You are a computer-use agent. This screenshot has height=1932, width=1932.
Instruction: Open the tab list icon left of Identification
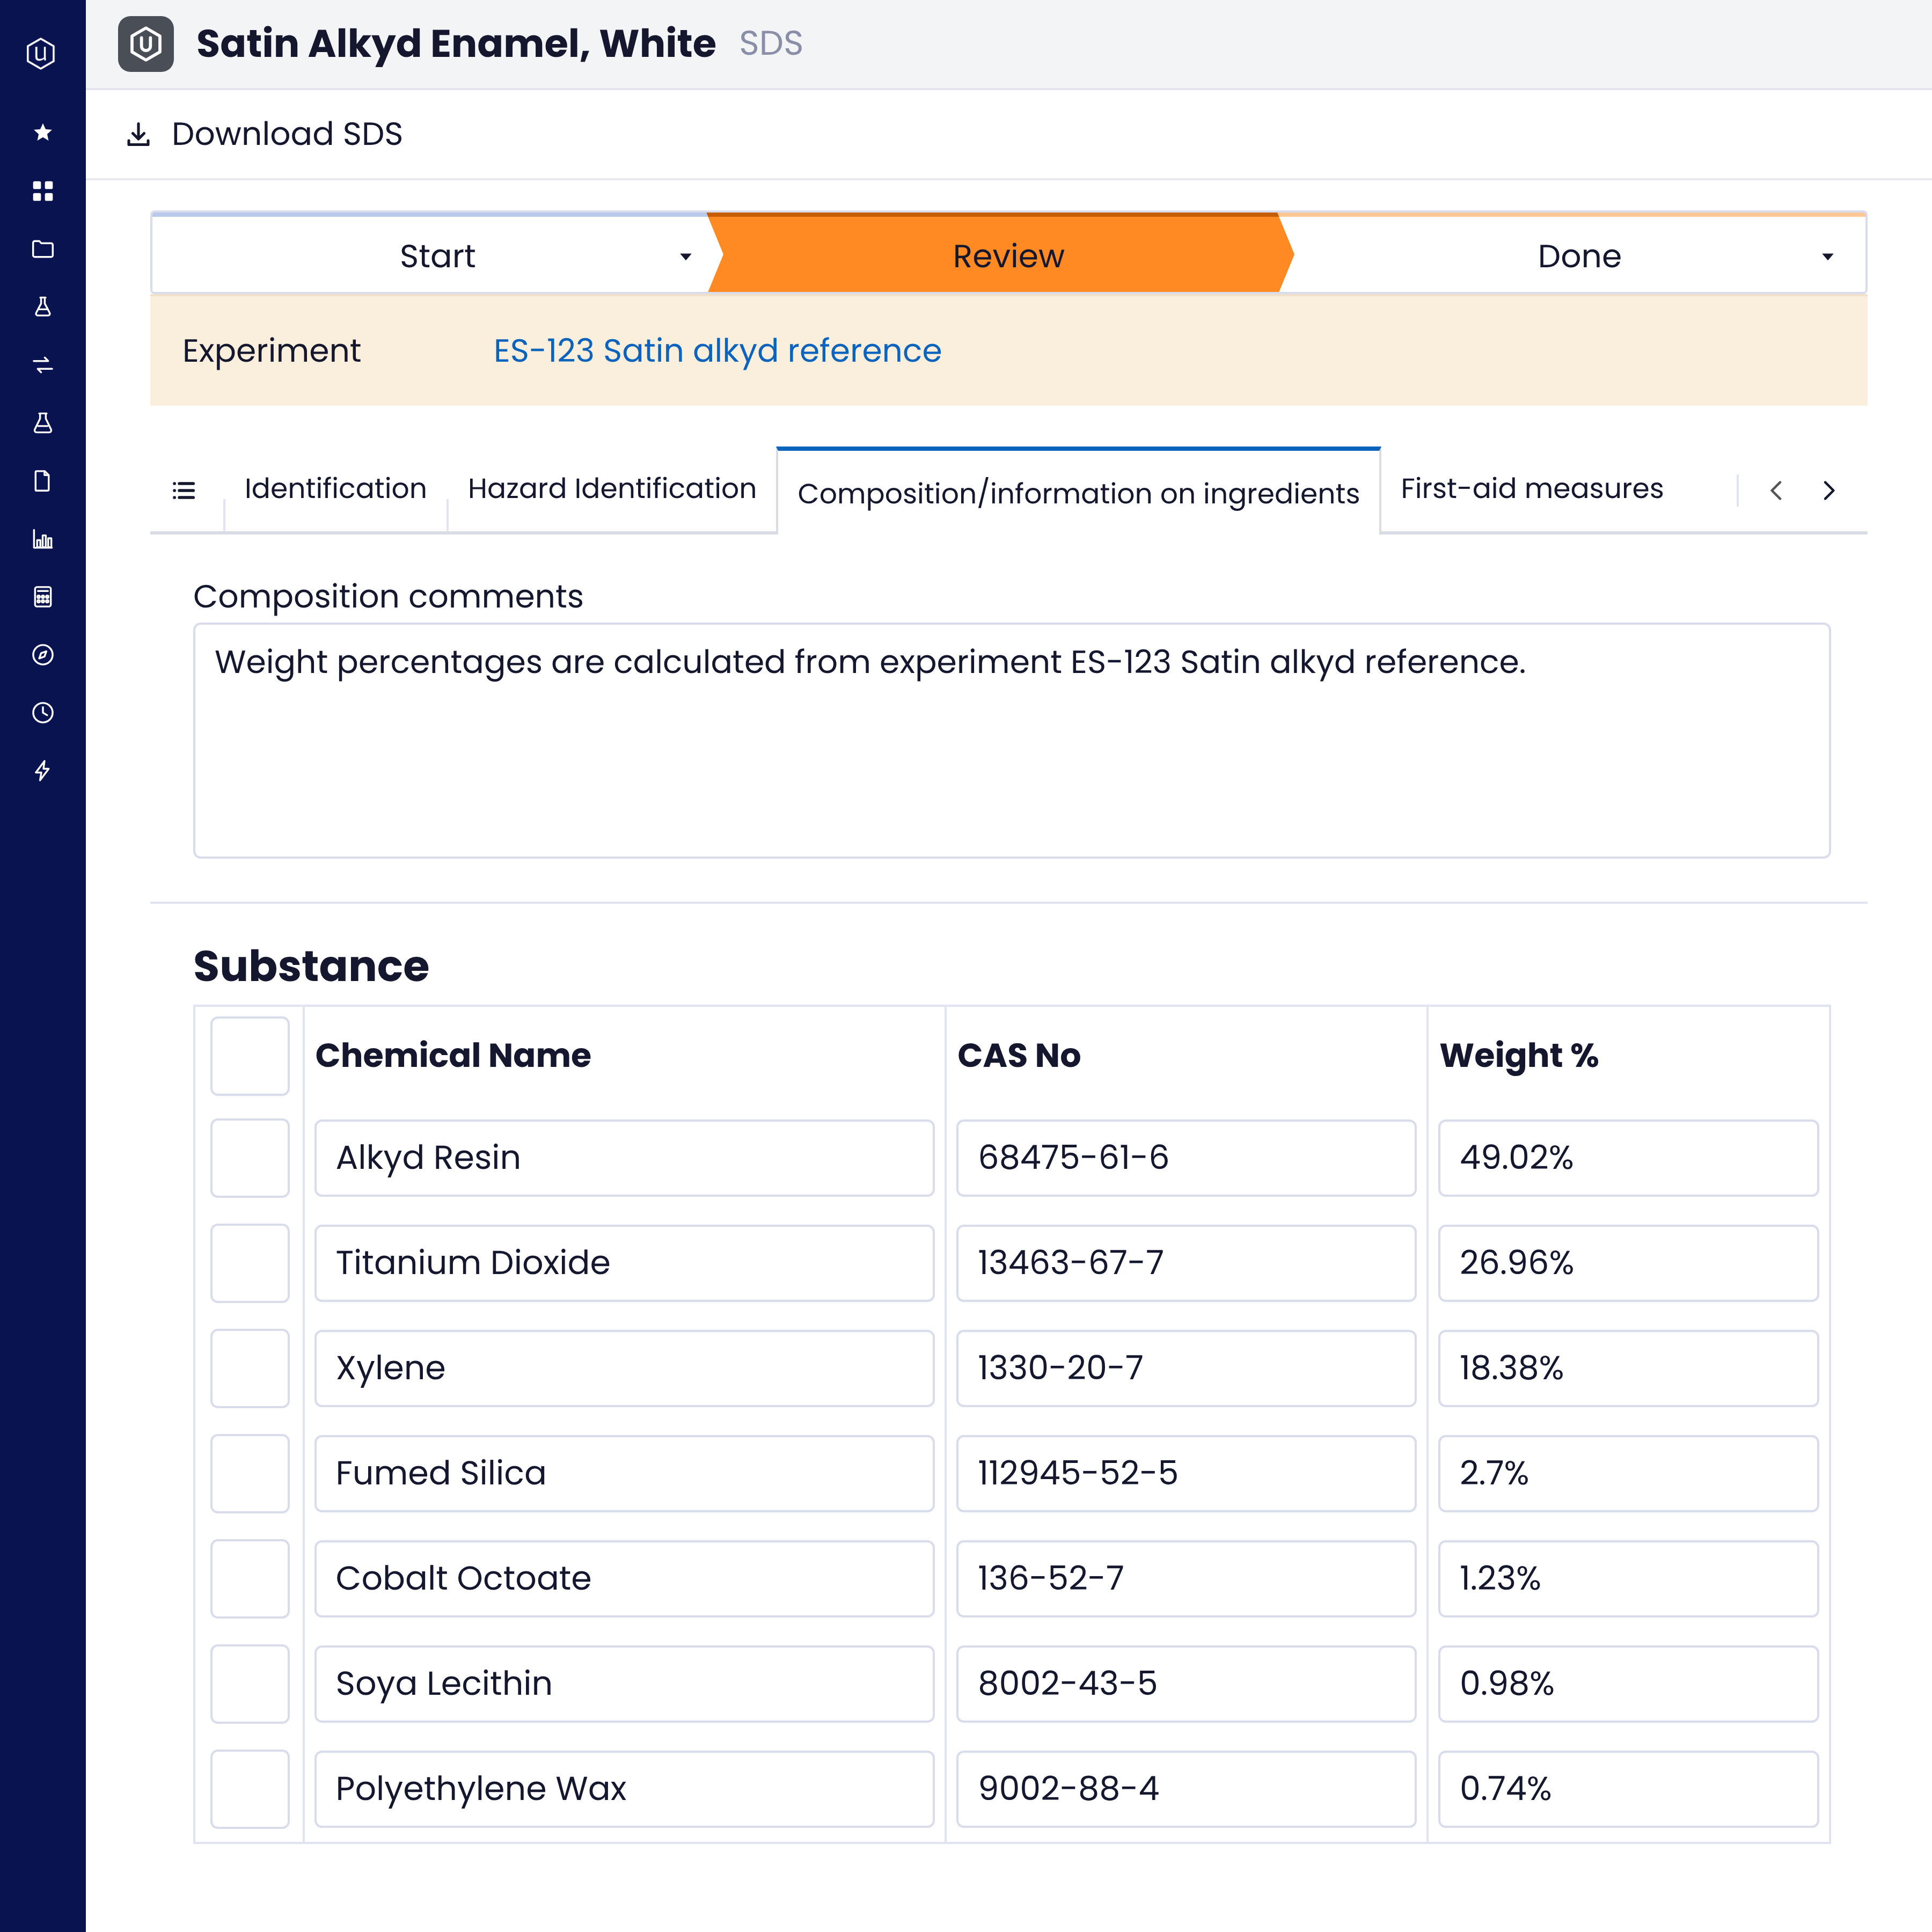[x=184, y=490]
